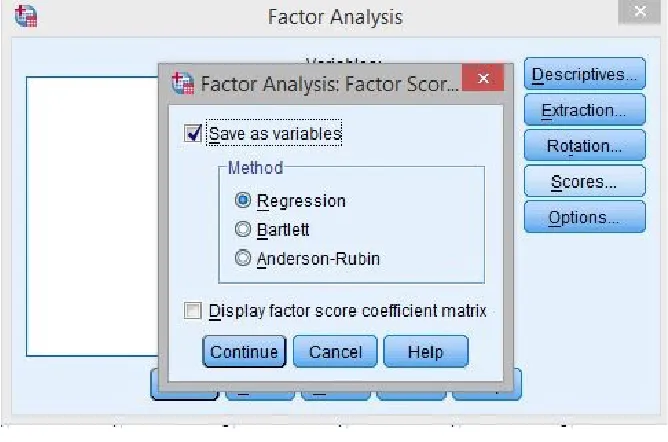Close the main Factor Analysis window

coord(639,11)
